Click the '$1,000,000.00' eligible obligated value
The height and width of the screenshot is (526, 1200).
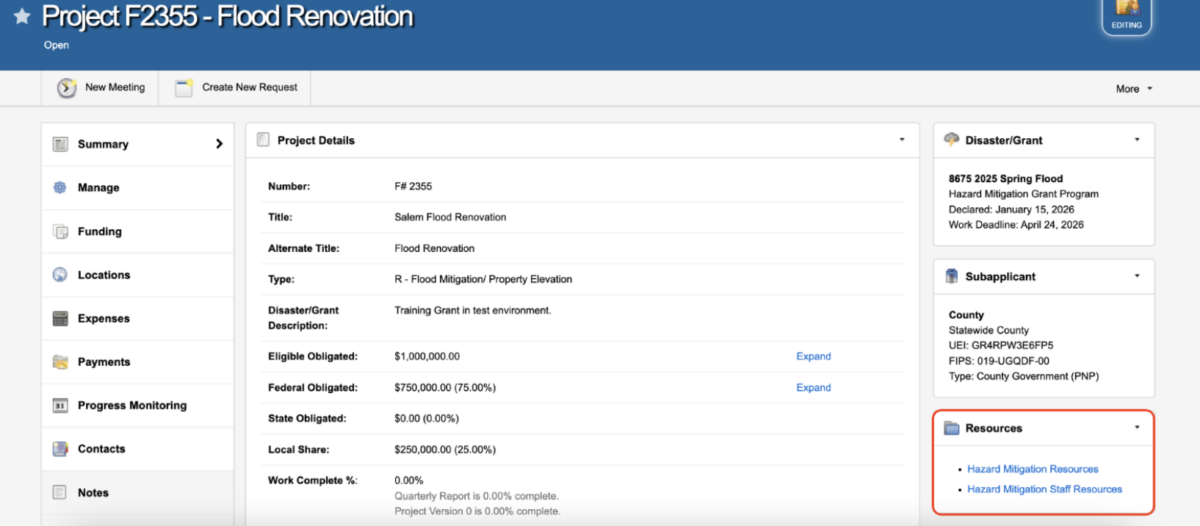pos(428,356)
